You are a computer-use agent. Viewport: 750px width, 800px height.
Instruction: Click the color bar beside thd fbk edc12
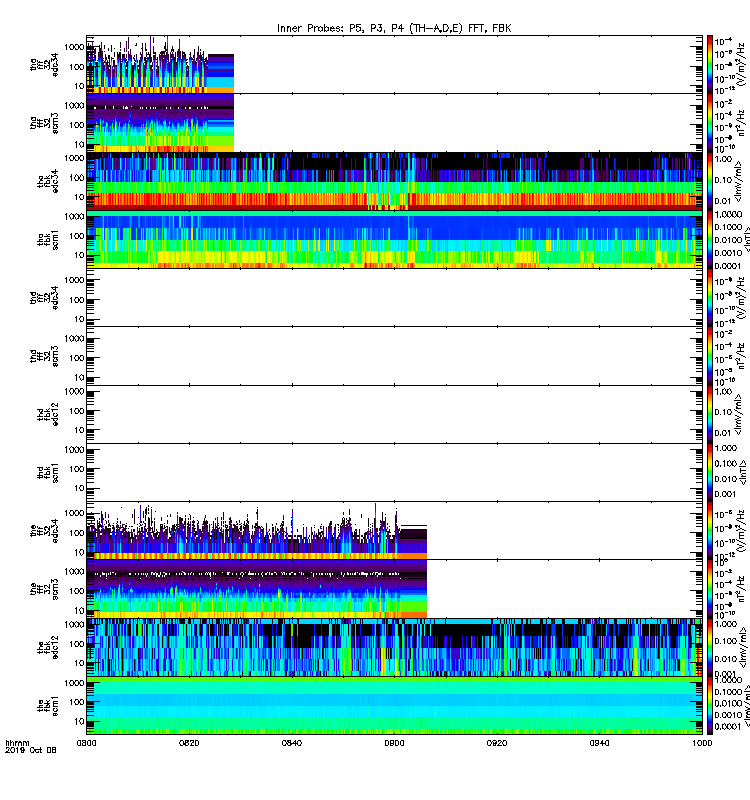tap(710, 414)
